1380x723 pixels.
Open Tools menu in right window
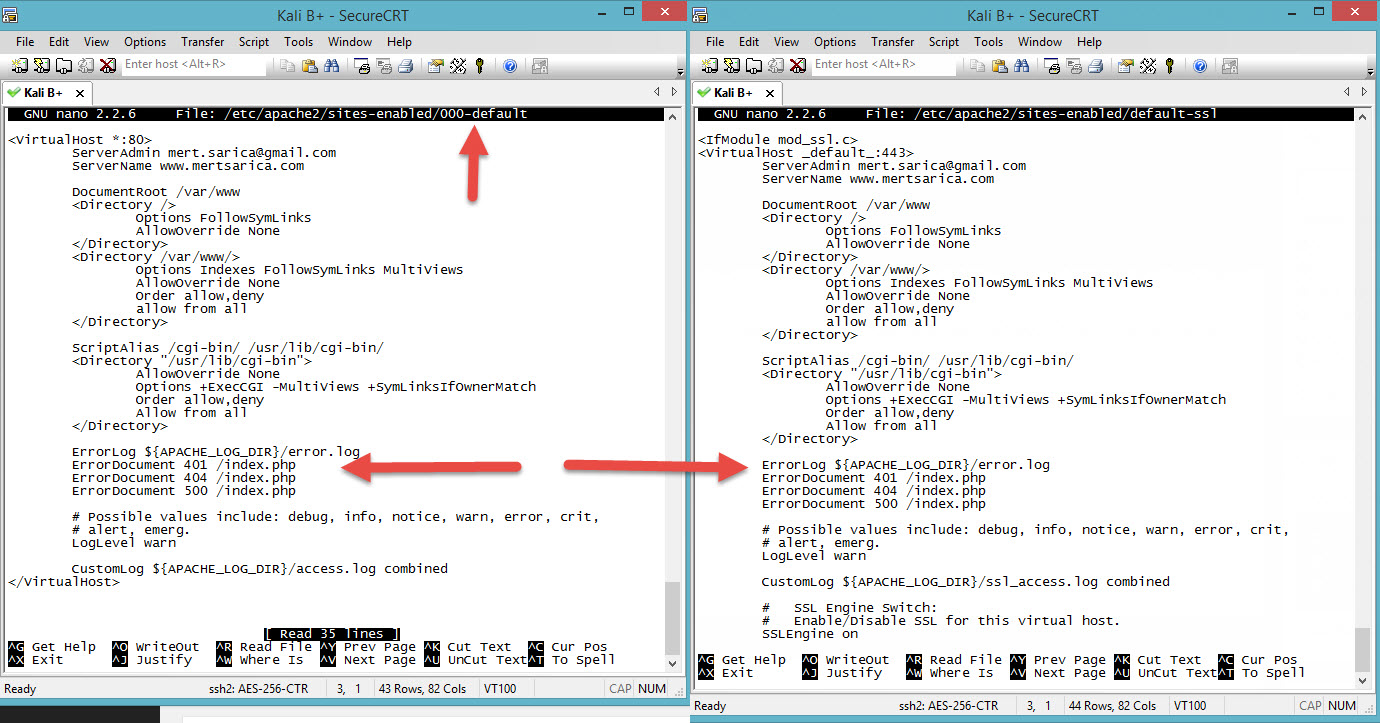(989, 42)
